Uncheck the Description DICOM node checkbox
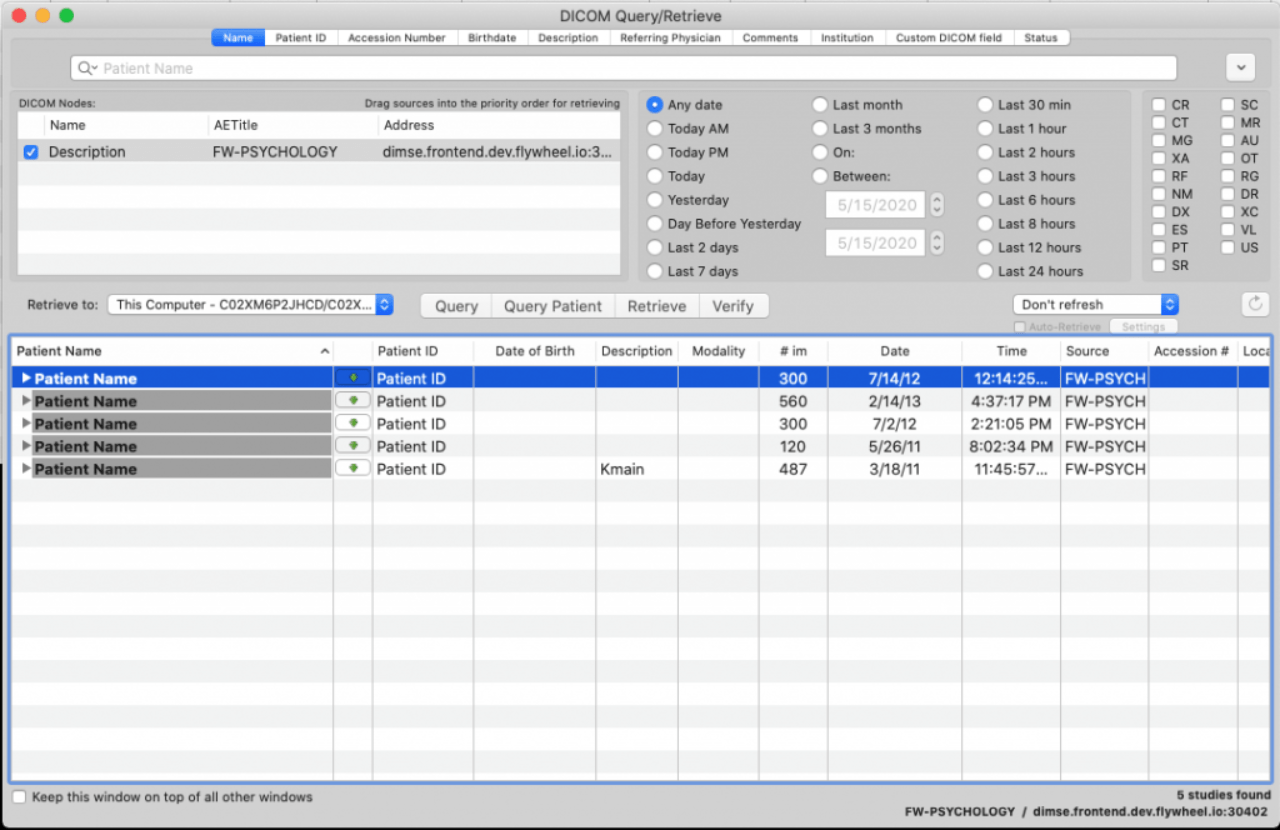This screenshot has height=830, width=1280. 29,151
